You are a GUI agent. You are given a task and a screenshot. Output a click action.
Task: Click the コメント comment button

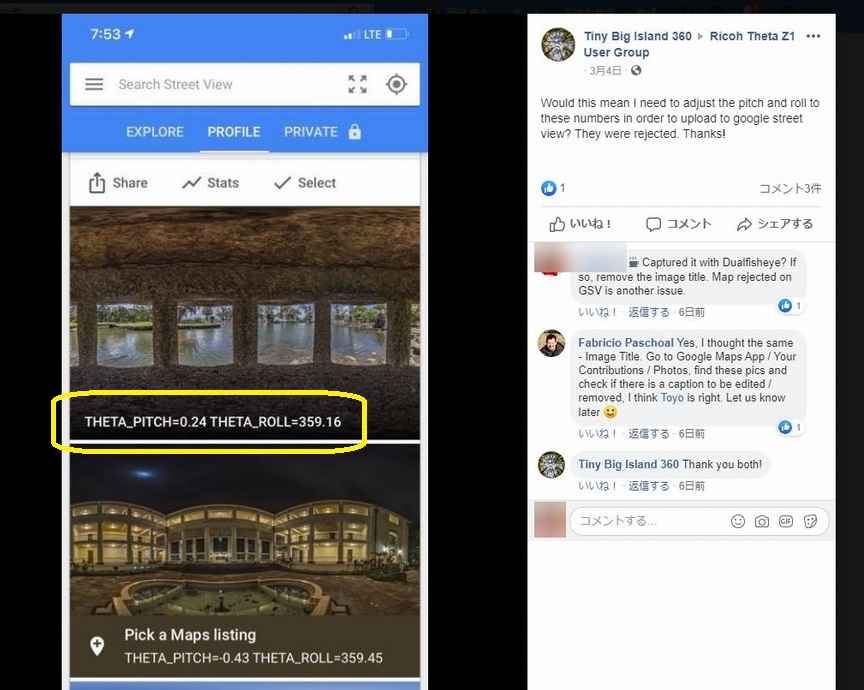678,224
